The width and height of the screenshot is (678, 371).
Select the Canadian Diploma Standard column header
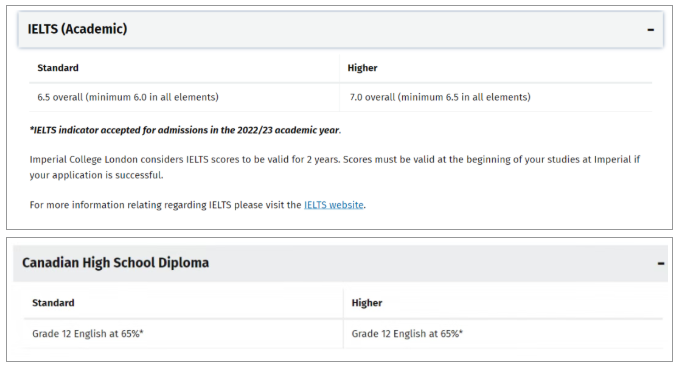(x=53, y=303)
